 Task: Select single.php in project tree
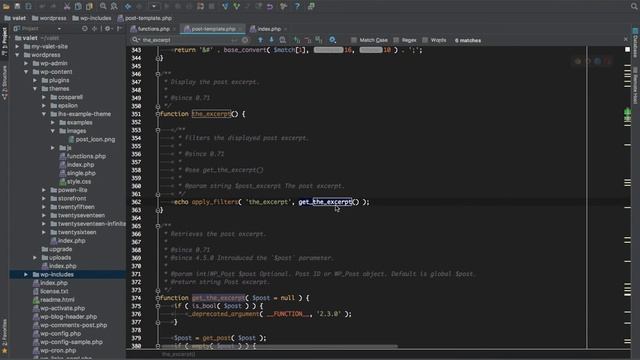pos(77,173)
